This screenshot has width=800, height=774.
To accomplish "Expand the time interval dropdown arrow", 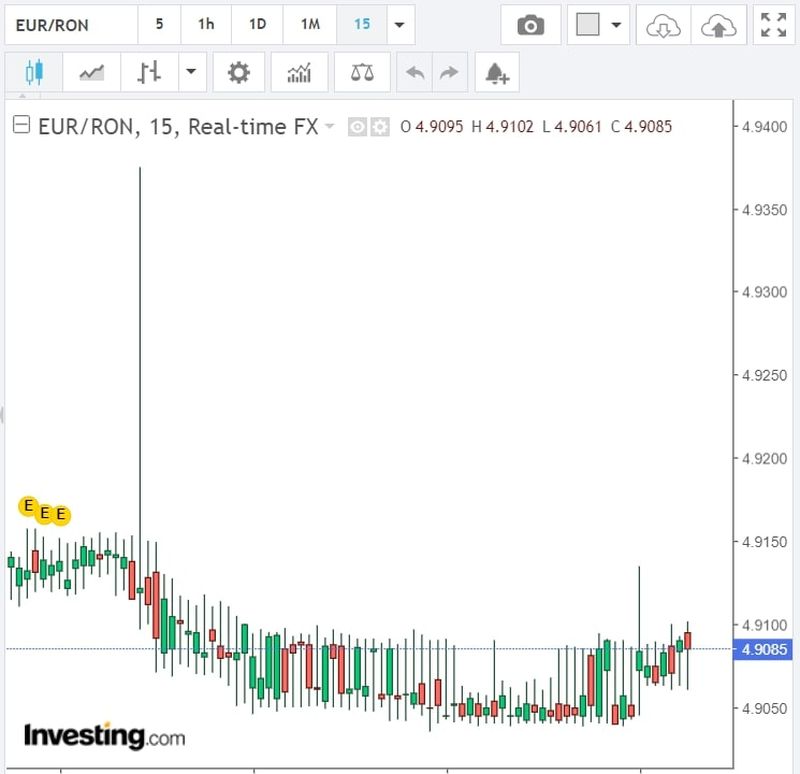I will point(400,25).
